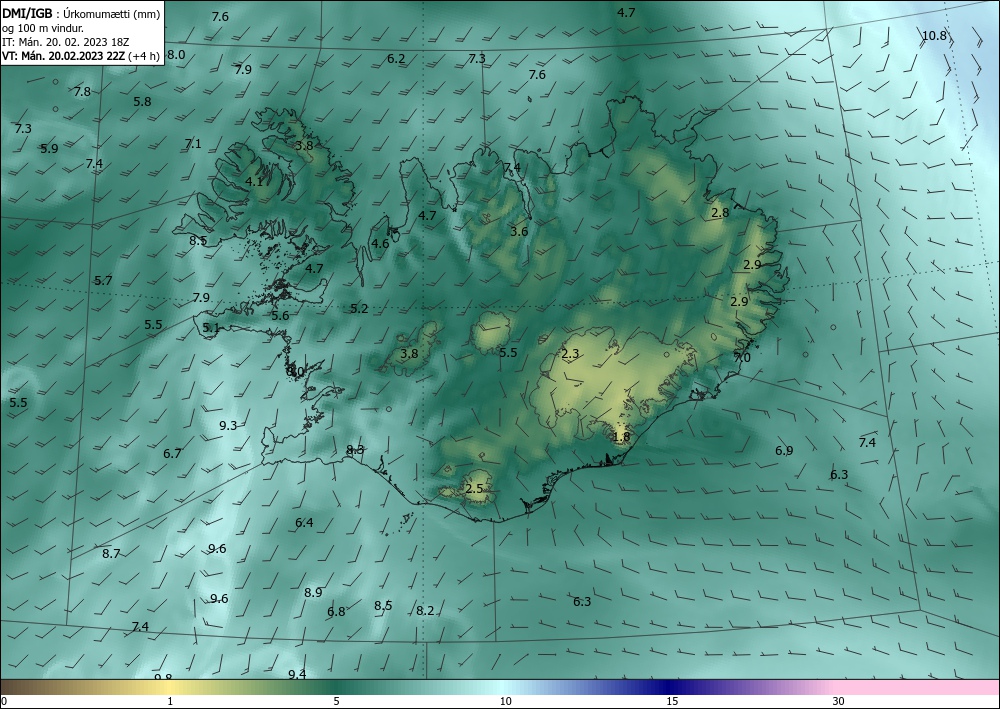Click the 5.9 value on the map
1000x709 pixels.
coord(49,149)
